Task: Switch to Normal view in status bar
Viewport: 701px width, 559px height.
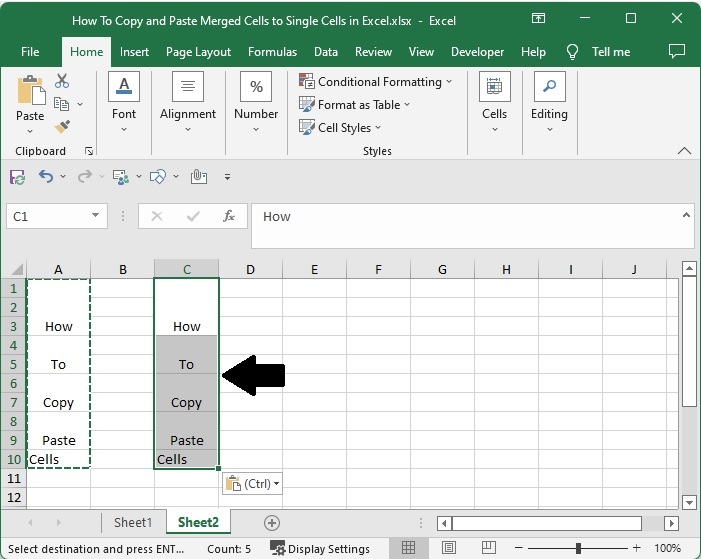Action: click(409, 548)
